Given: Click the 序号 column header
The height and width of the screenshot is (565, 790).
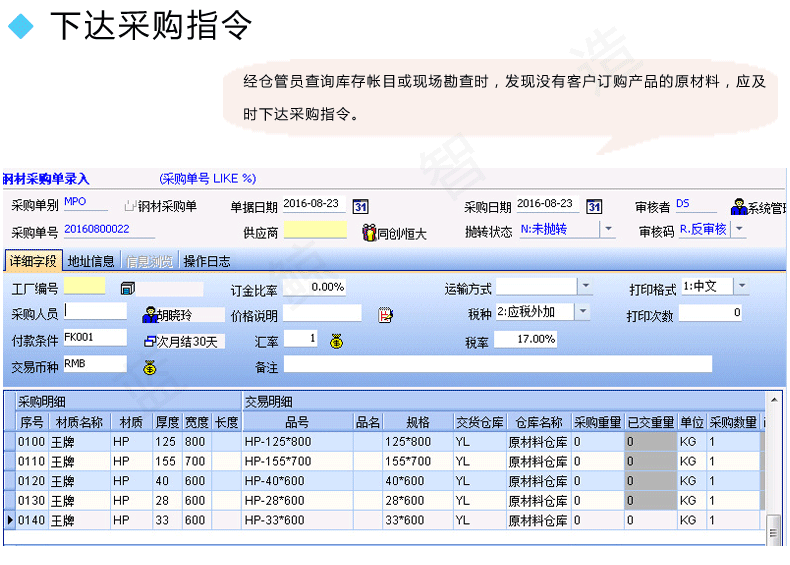Looking at the screenshot, I should click(x=32, y=422).
